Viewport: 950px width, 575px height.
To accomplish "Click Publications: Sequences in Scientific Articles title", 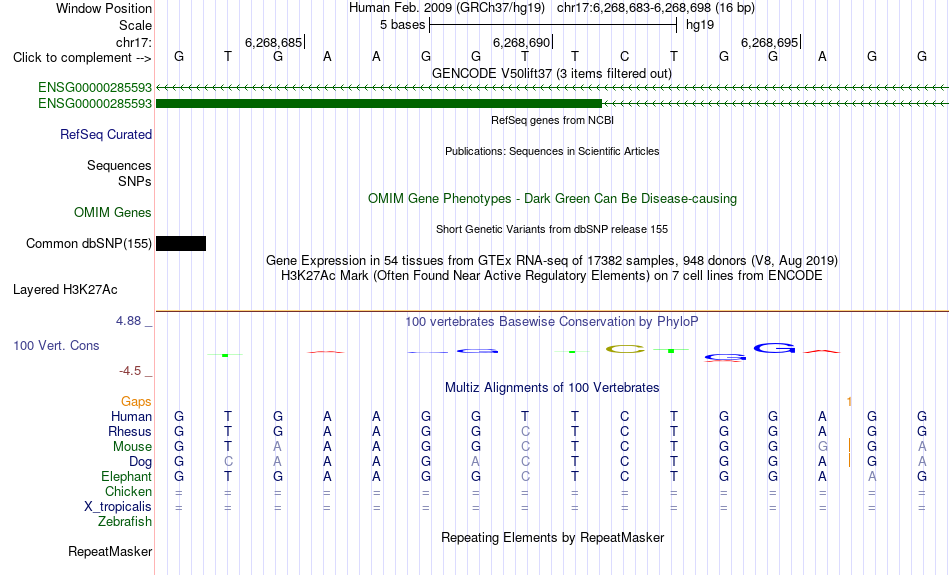I will tap(552, 151).
